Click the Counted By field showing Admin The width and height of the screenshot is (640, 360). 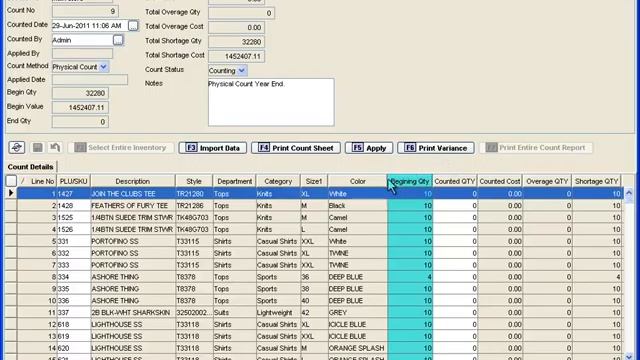(82, 40)
